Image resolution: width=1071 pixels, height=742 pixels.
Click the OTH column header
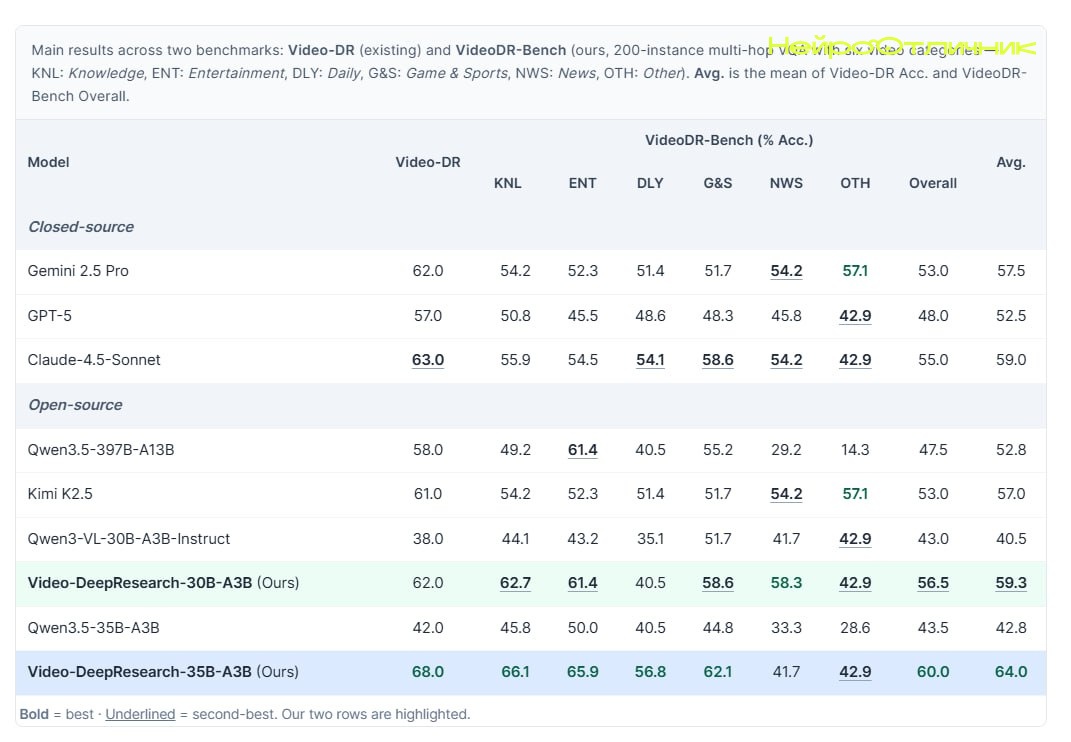tap(855, 183)
